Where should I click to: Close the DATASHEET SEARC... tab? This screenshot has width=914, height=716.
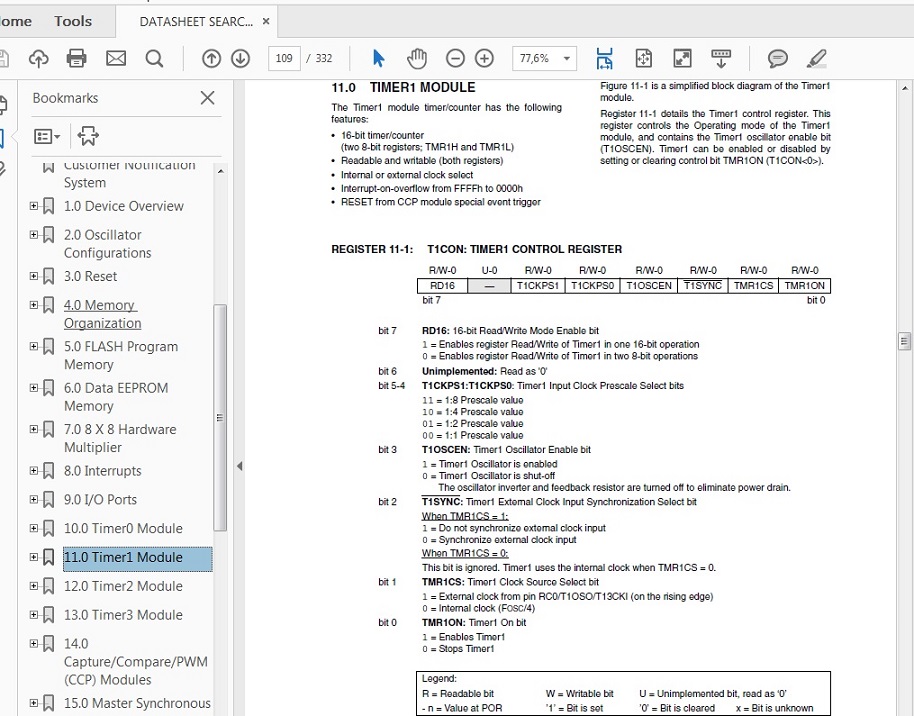(266, 22)
